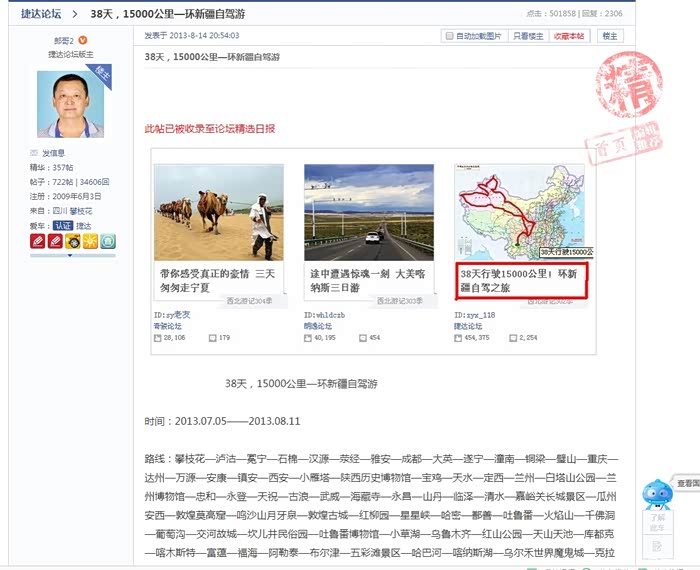Click the ID:sy老灰 author link
This screenshot has height=570, width=700.
pos(172,315)
